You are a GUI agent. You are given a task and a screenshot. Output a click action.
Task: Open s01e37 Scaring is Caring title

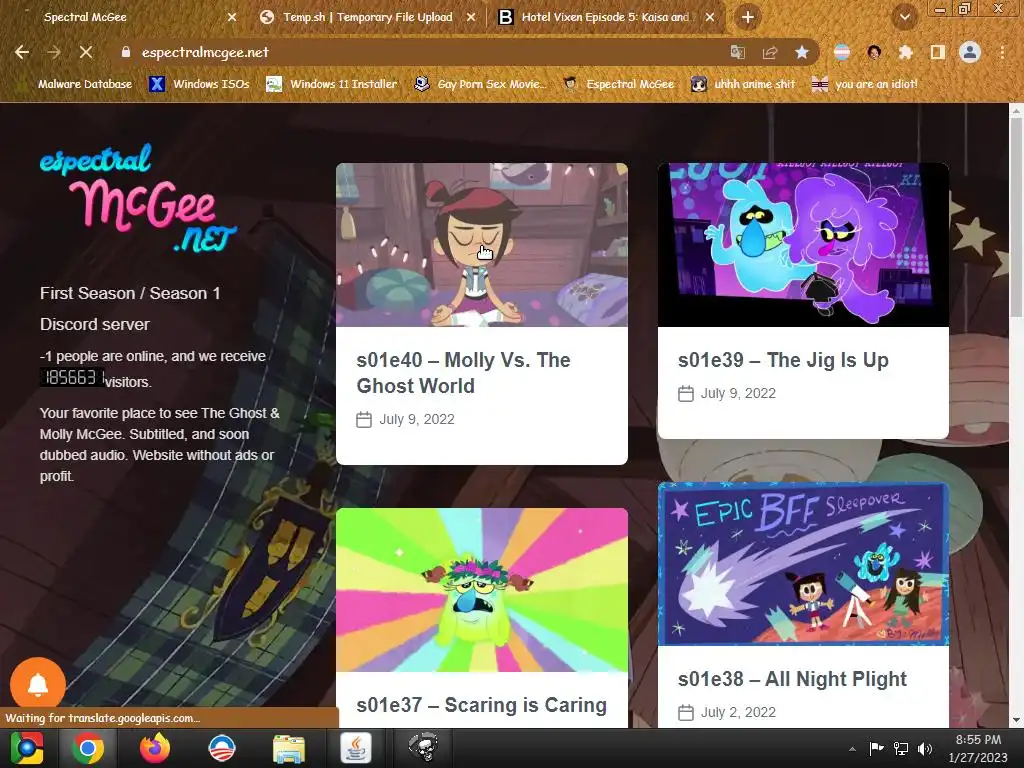click(481, 705)
